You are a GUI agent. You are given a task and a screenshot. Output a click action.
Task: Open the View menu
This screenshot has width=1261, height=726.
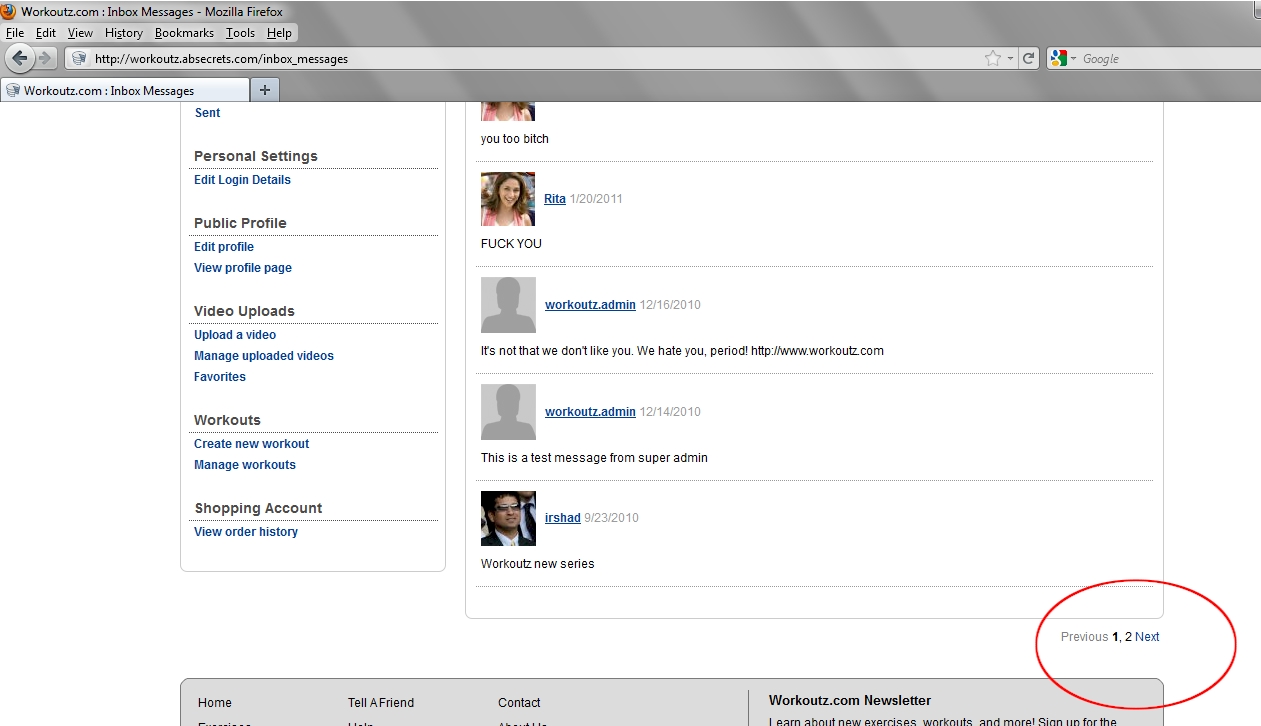pos(80,33)
